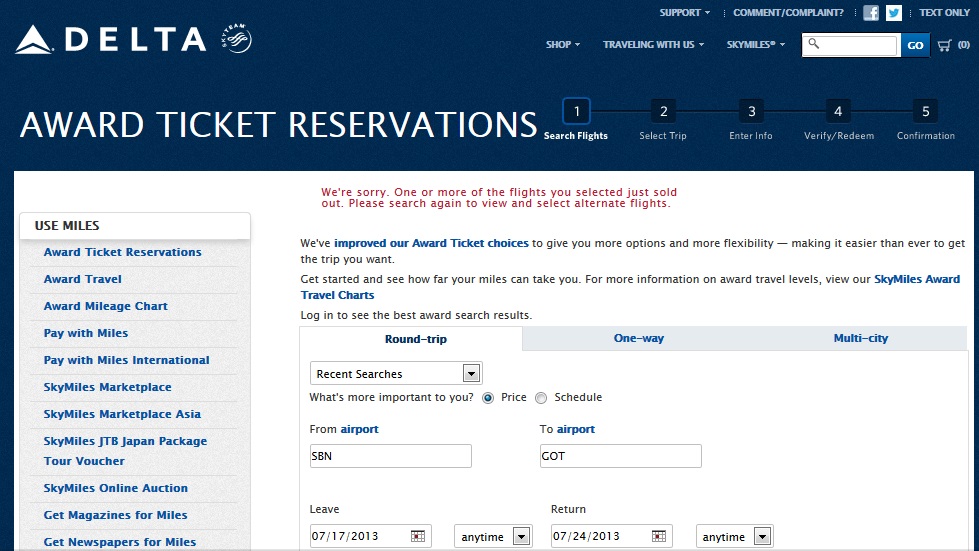Open the Award Mileage Chart link
Viewport: 979px width, 551px height.
(106, 306)
